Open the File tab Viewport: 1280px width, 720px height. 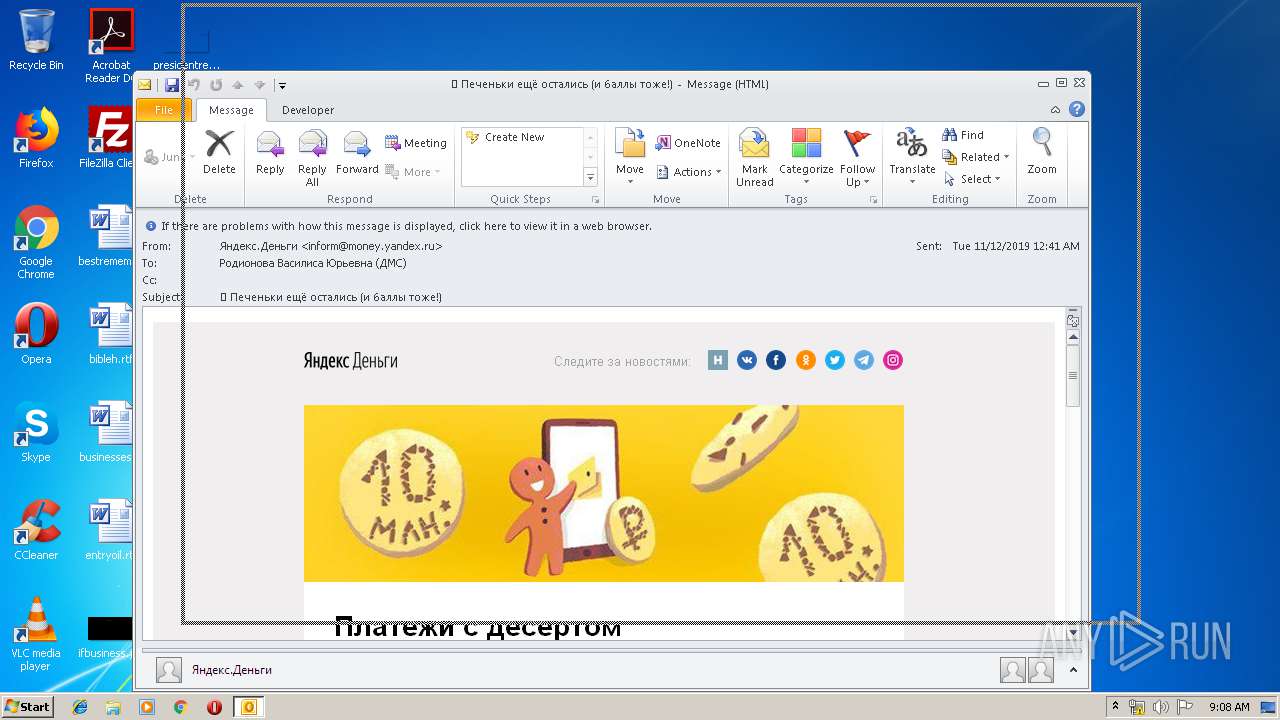click(x=163, y=110)
